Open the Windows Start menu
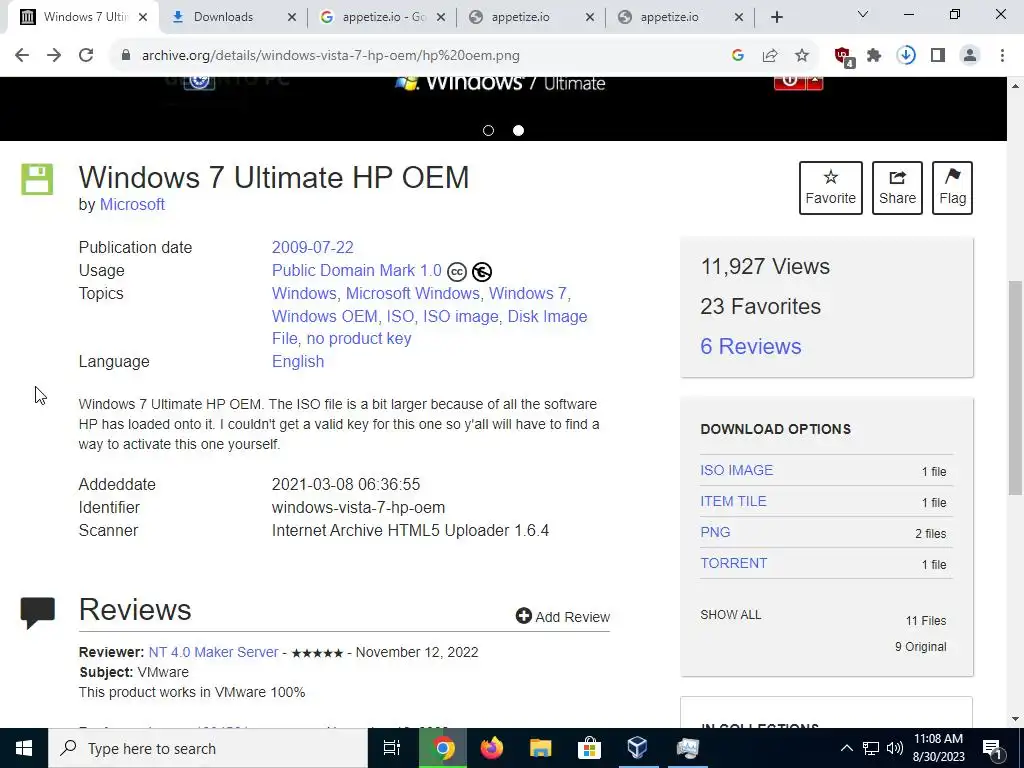Screen dimensions: 1024x768 24,748
